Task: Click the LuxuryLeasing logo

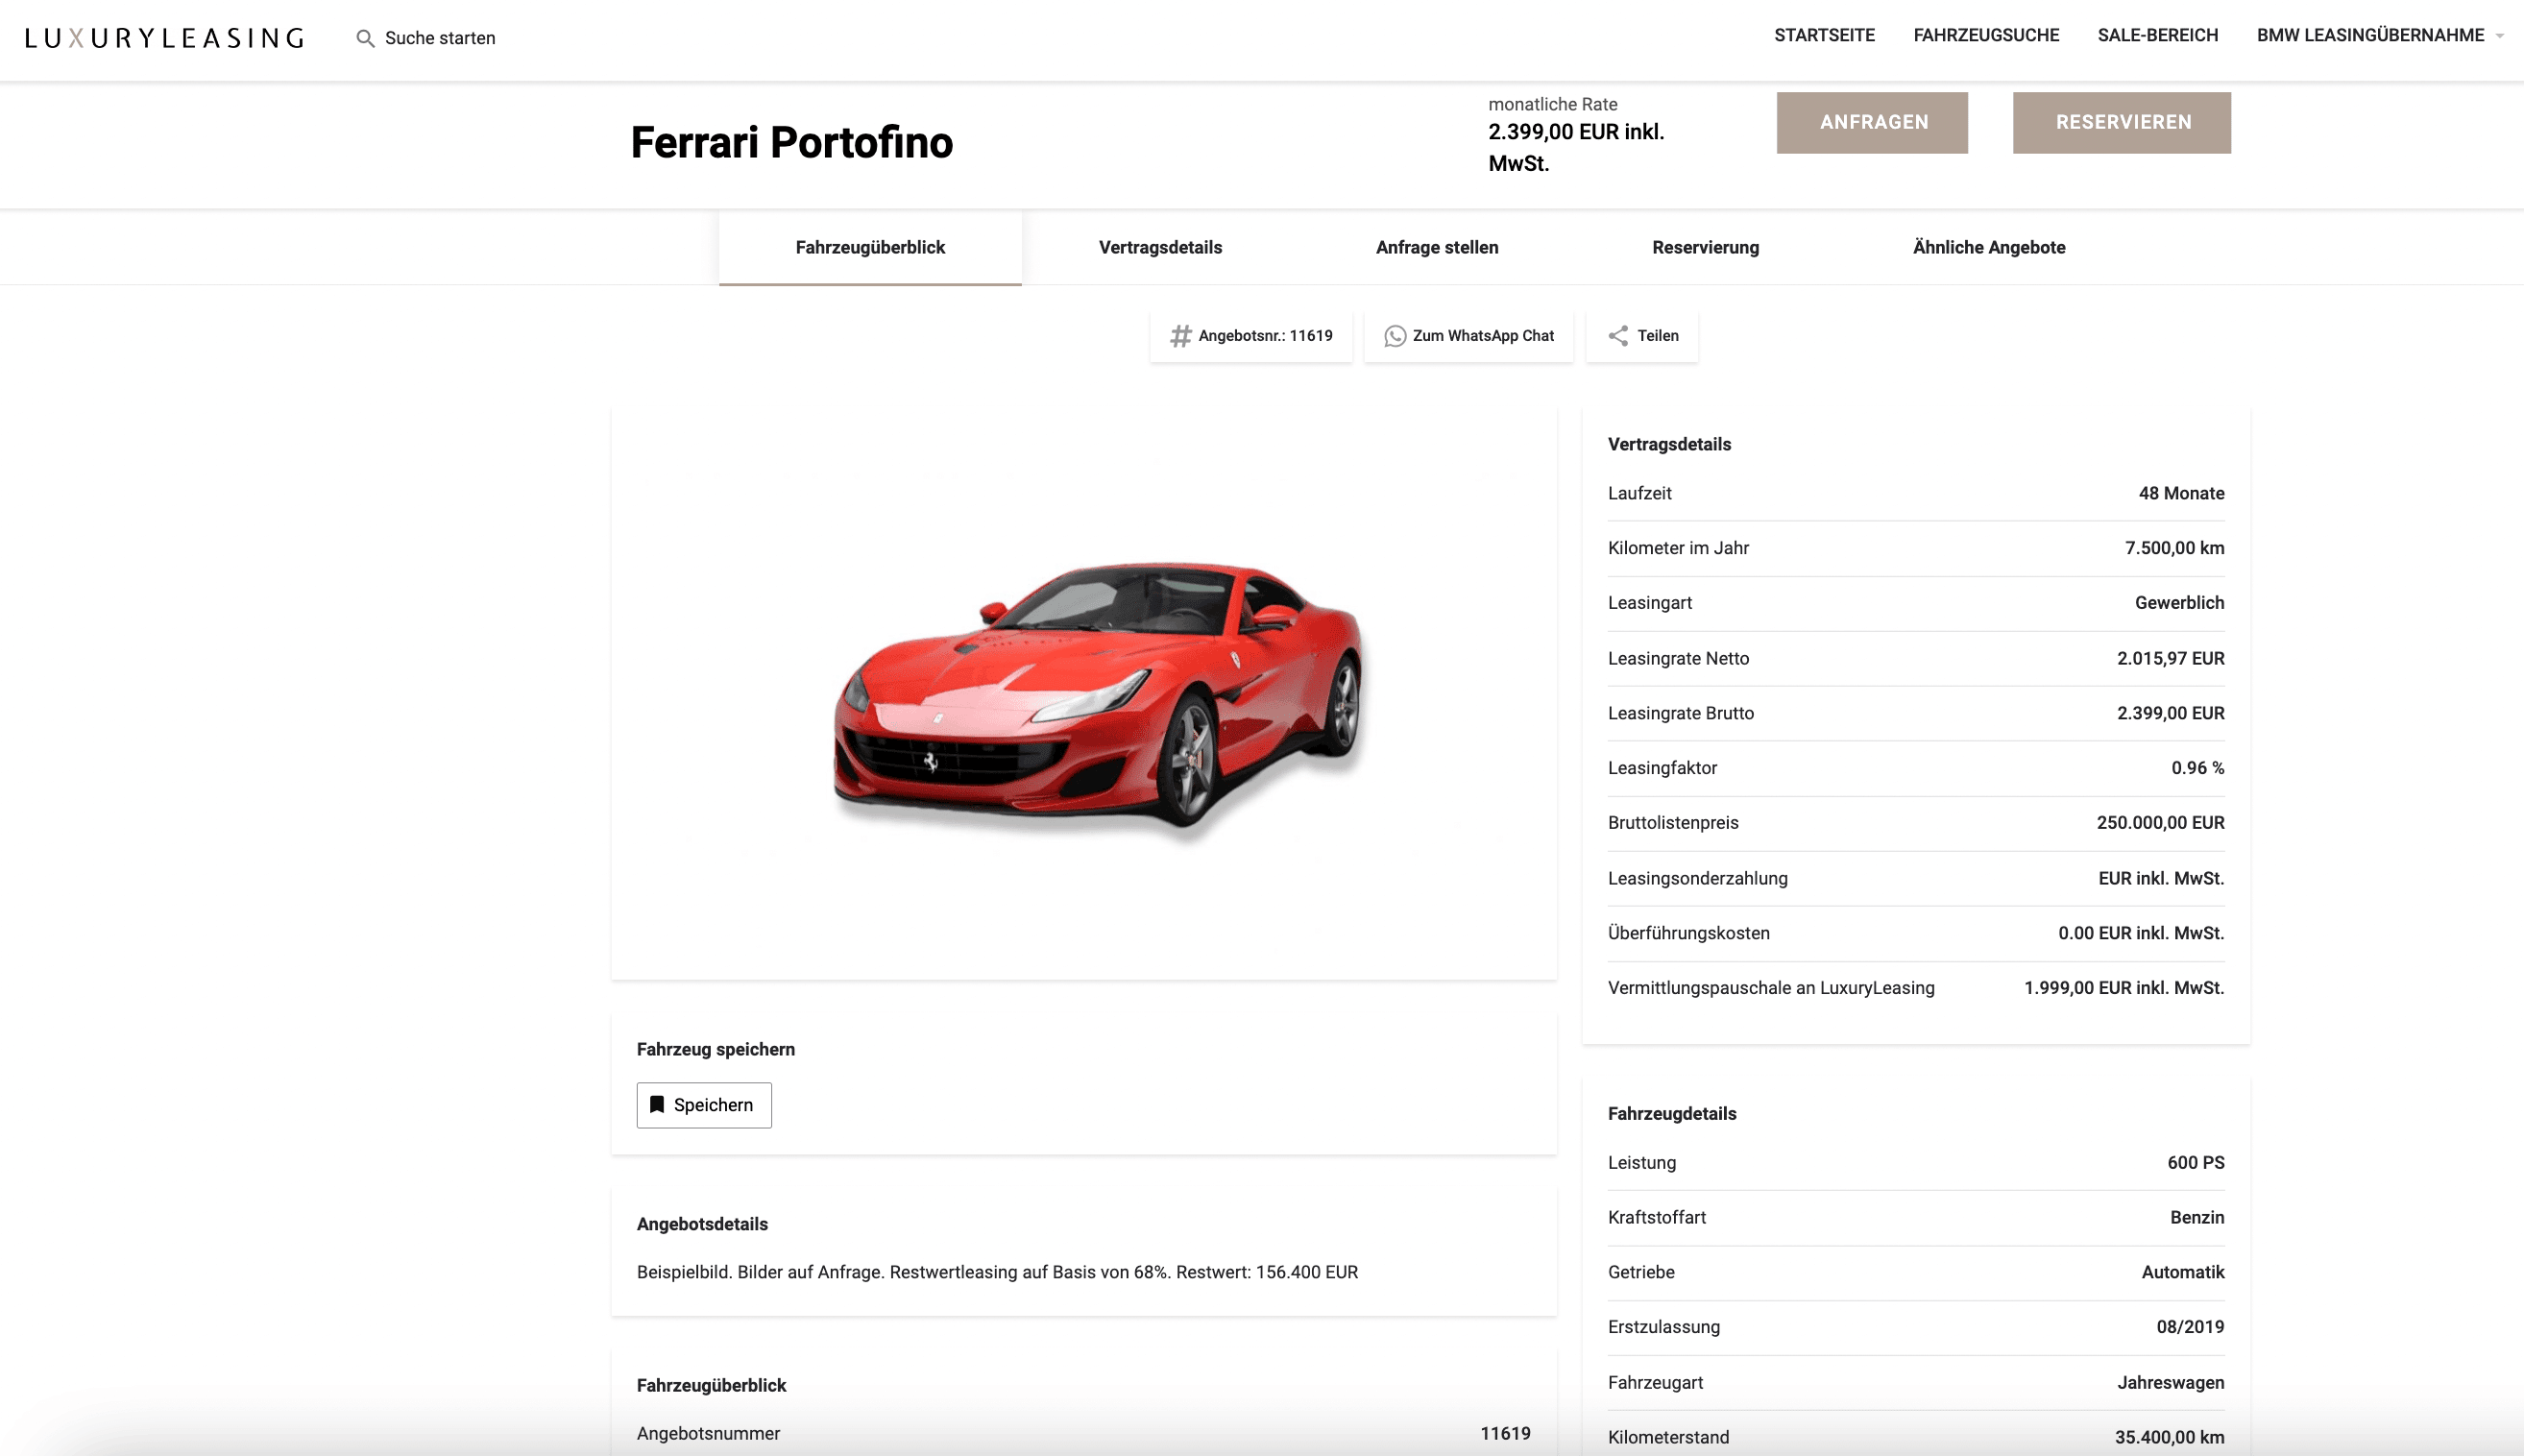Action: click(x=164, y=38)
